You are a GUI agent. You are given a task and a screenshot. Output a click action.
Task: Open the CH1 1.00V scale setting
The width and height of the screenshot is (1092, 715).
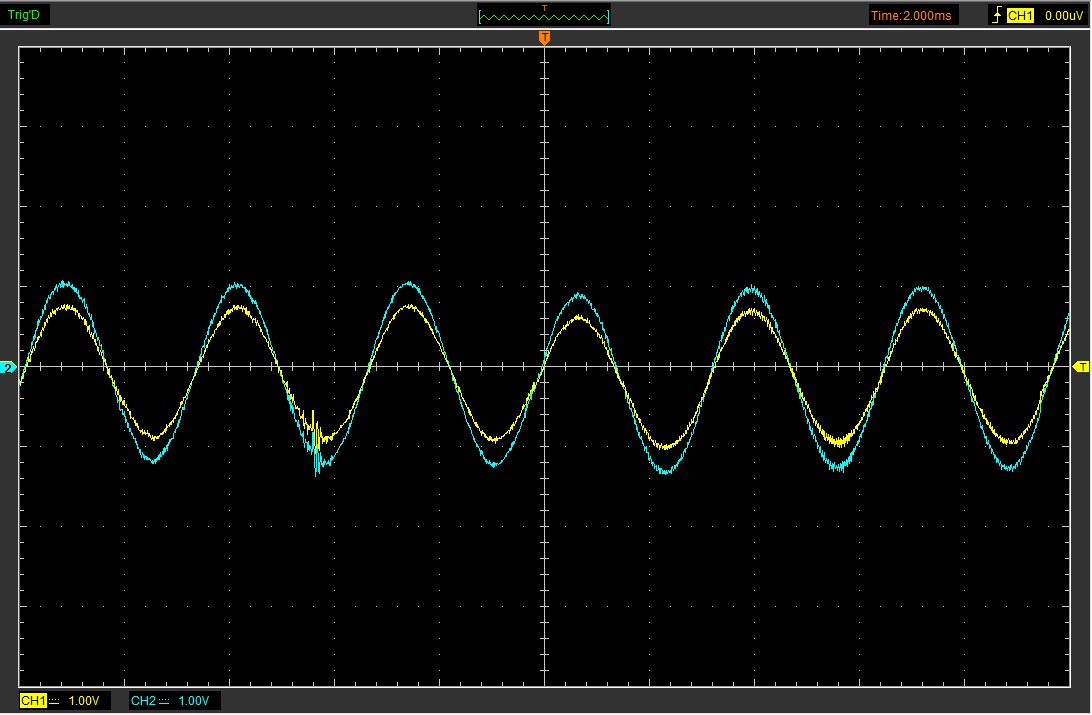point(84,701)
